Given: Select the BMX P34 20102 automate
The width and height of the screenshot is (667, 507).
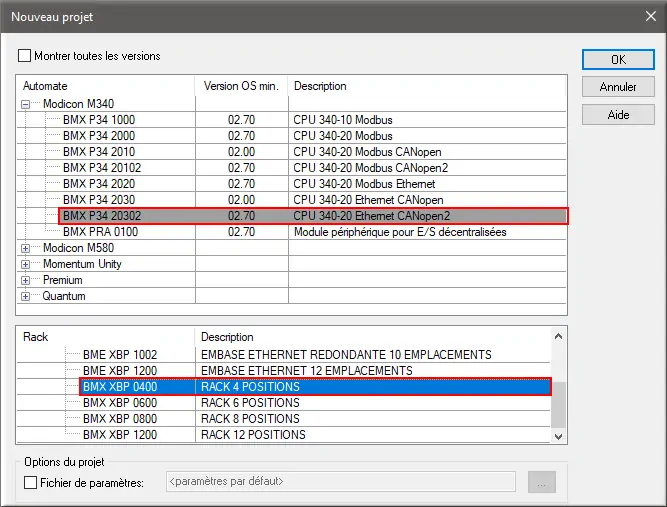Looking at the screenshot, I should point(102,168).
